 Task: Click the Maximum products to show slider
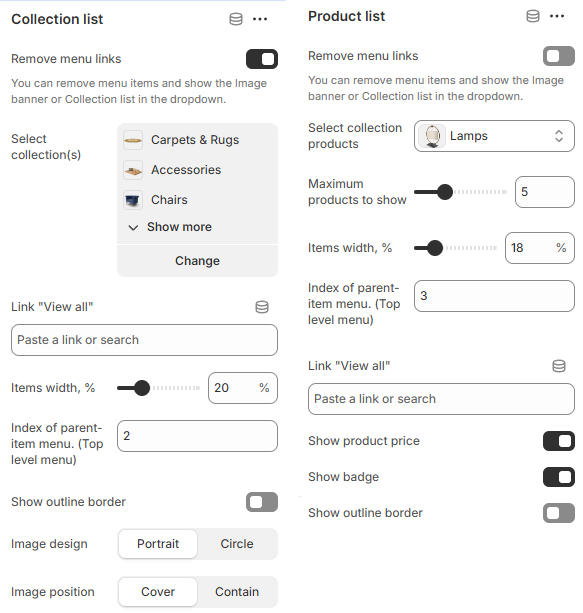[460, 192]
